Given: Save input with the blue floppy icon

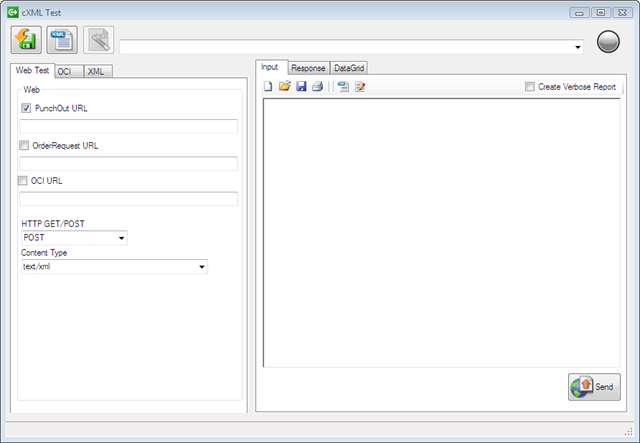Looking at the screenshot, I should [x=301, y=86].
